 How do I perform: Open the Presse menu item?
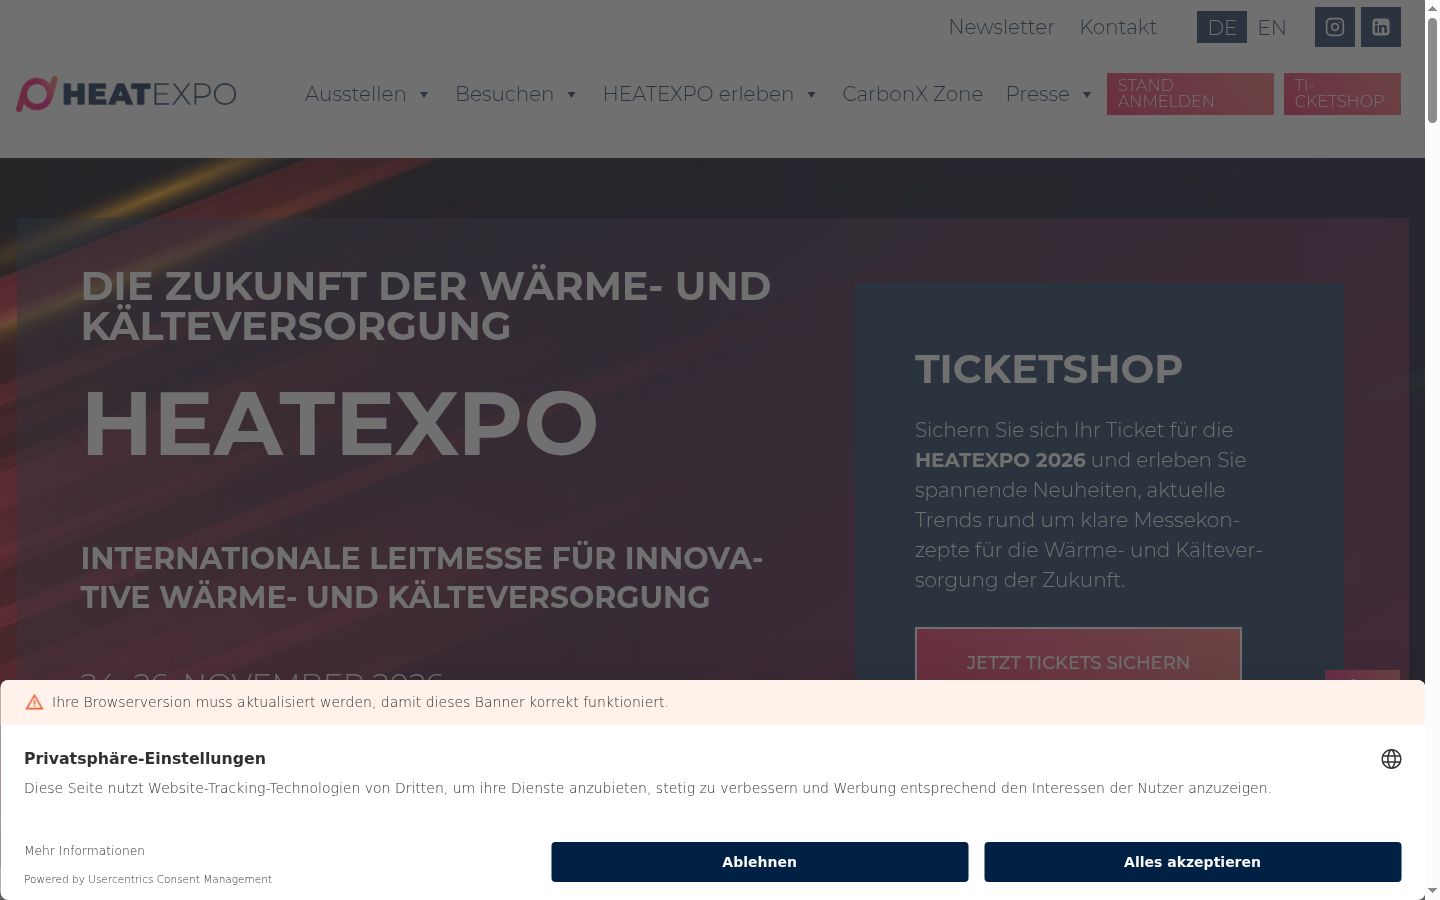pyautogui.click(x=1037, y=94)
